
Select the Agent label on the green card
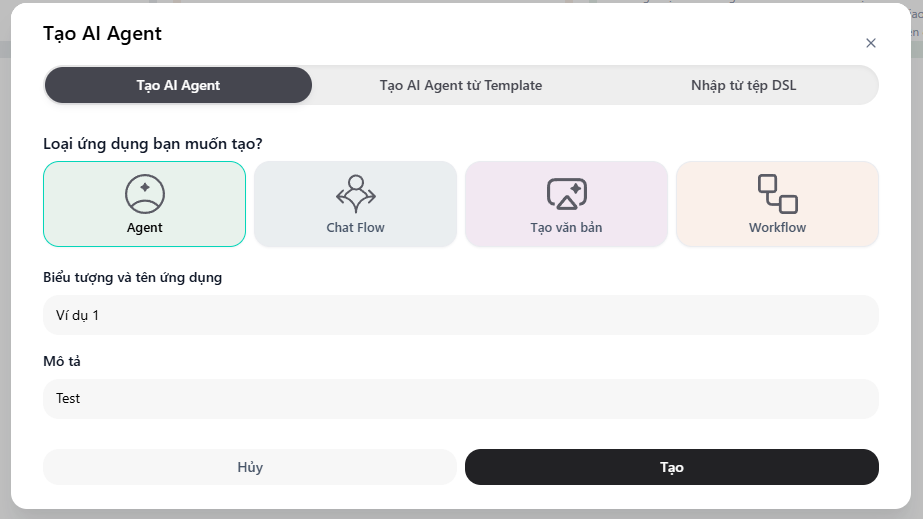145,227
